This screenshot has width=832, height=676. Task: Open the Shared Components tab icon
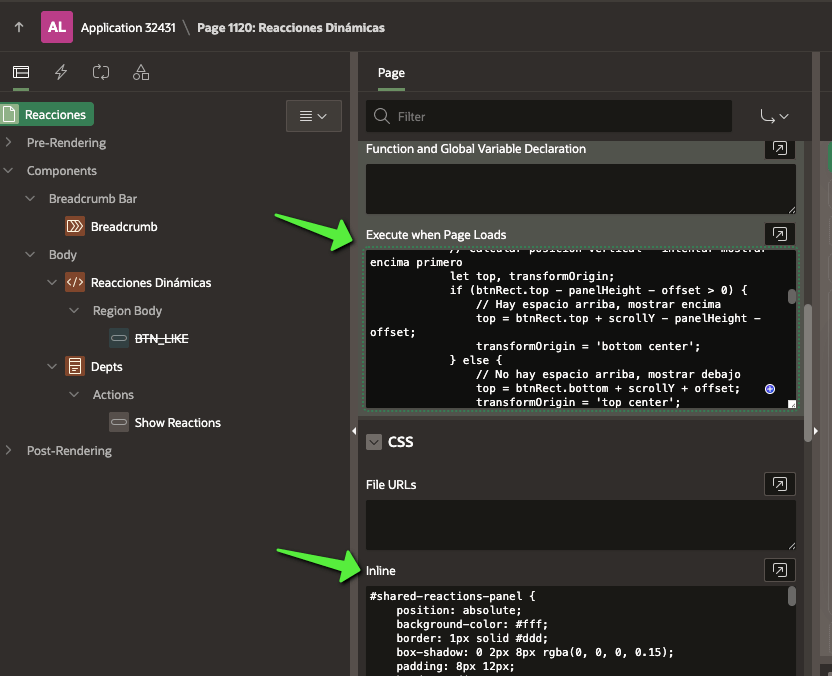[141, 72]
